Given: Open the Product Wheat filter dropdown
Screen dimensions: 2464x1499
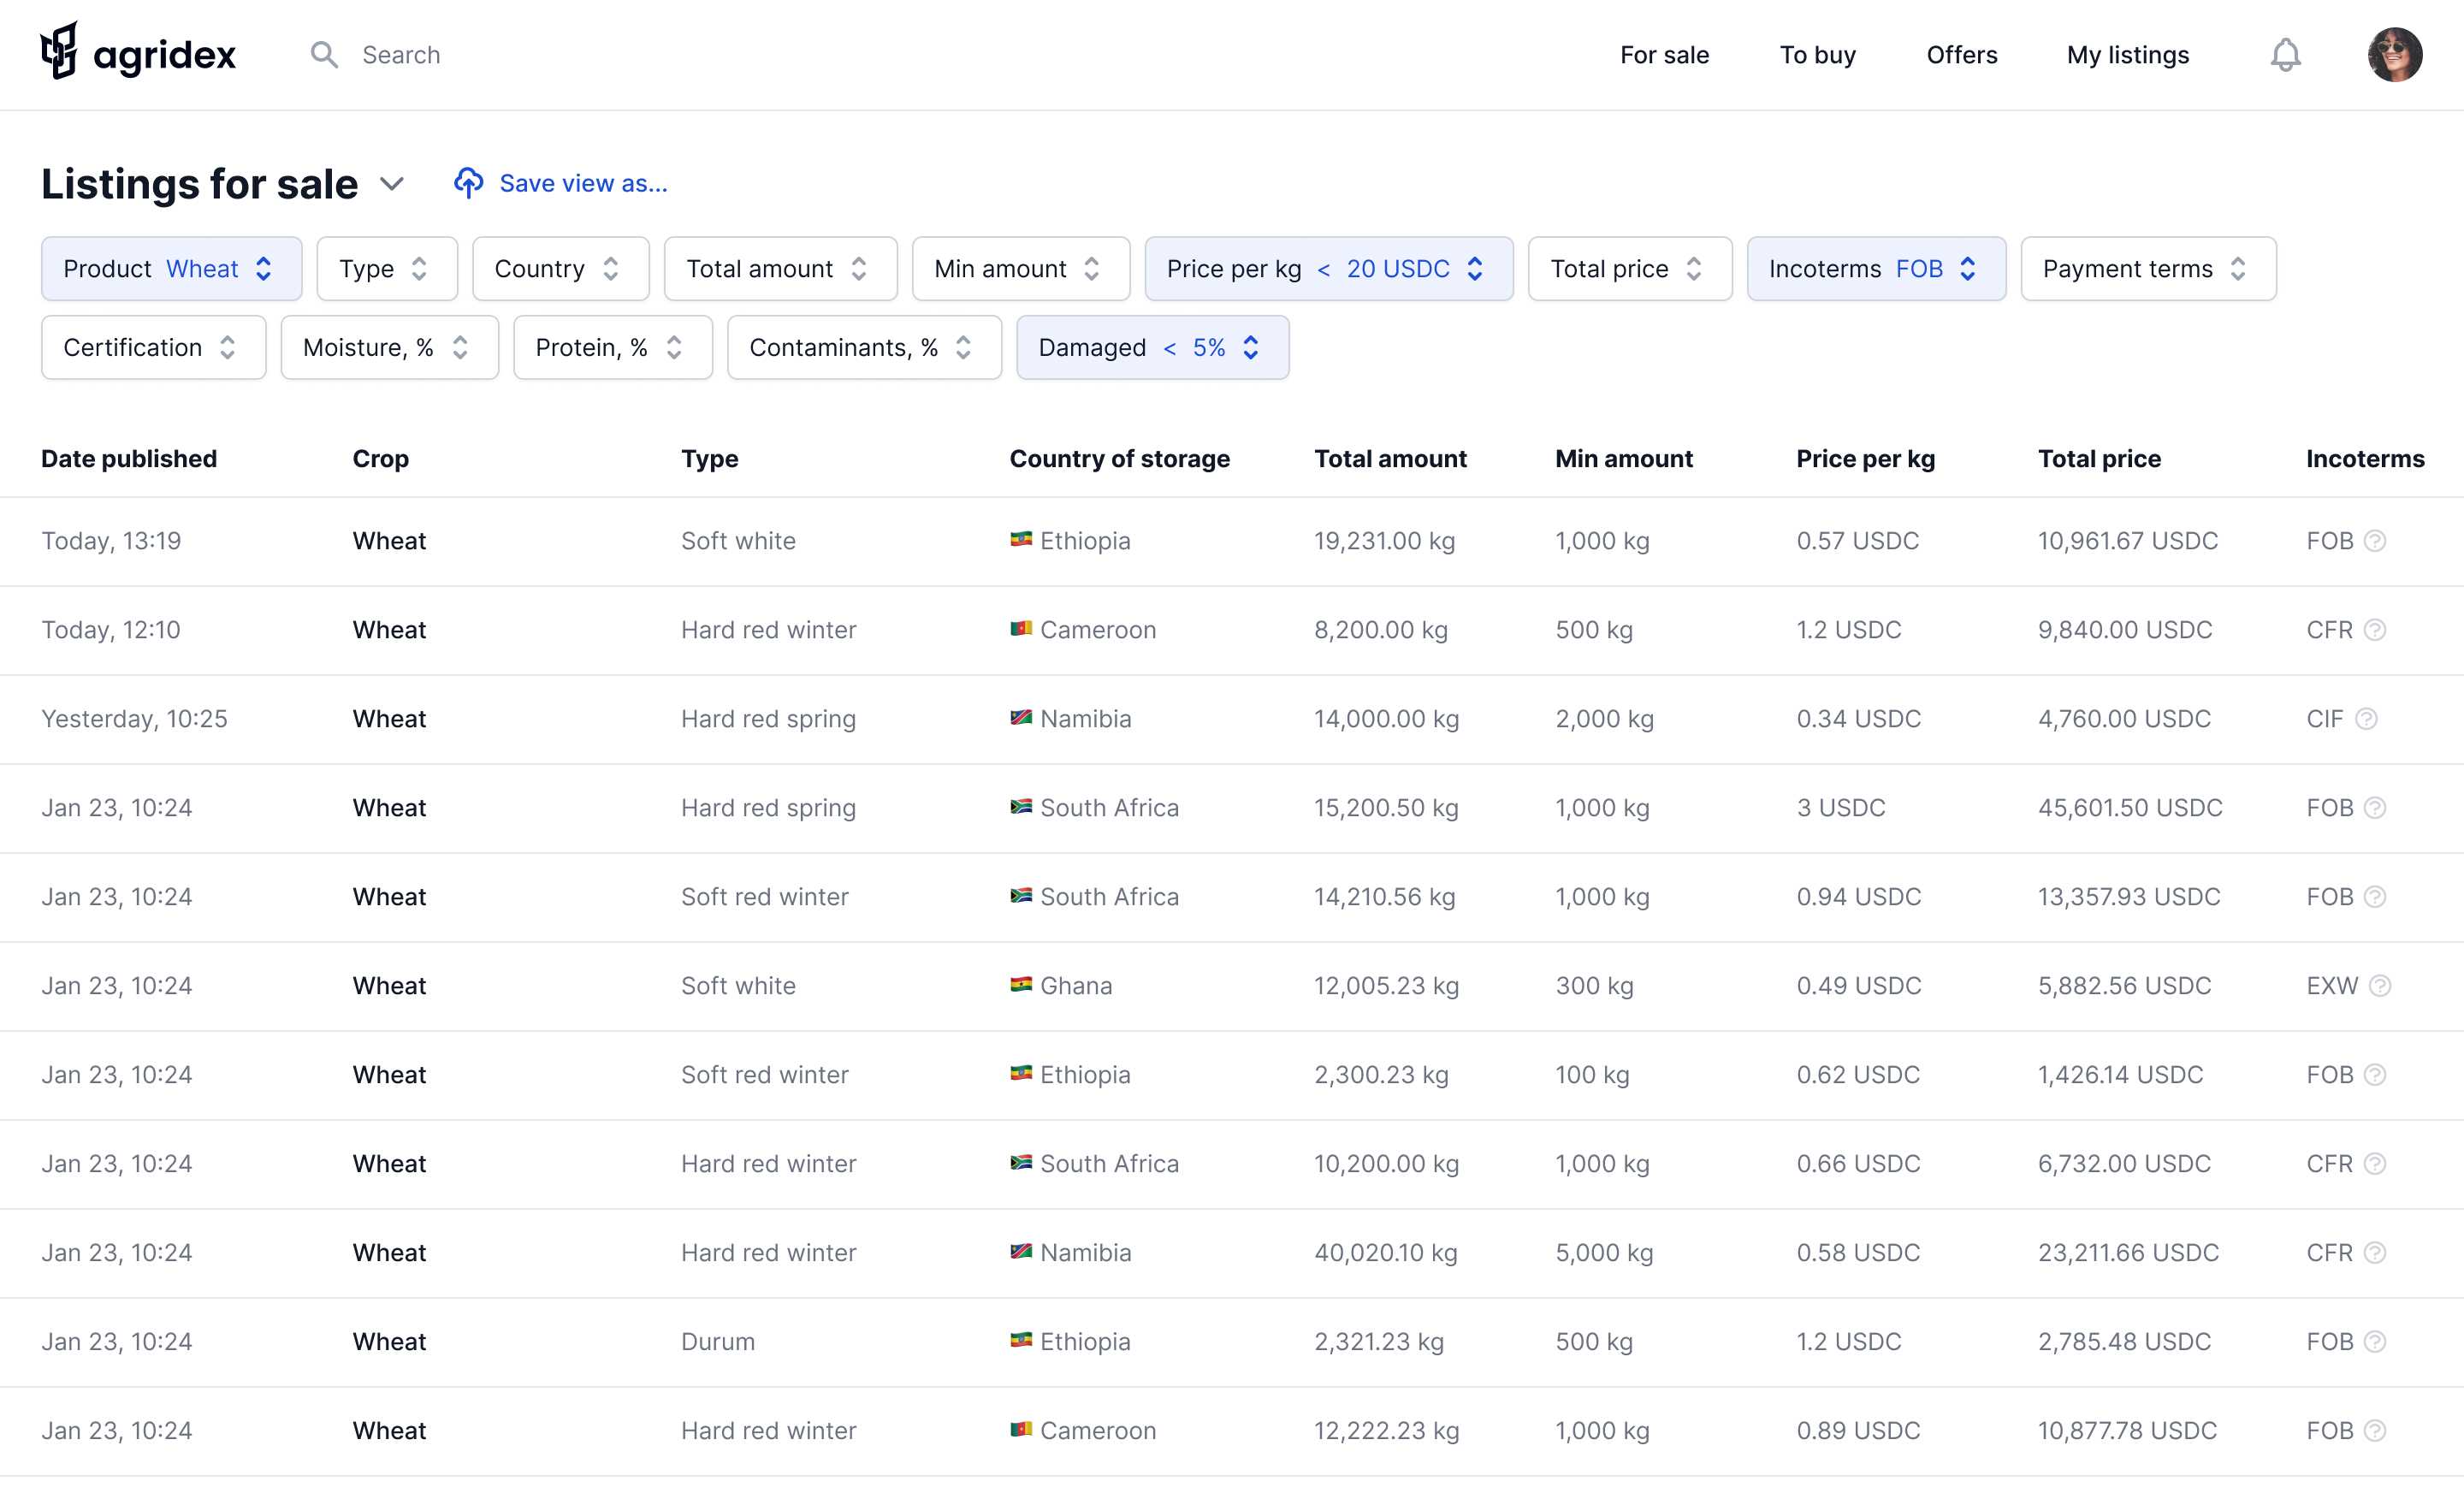Looking at the screenshot, I should 171,269.
